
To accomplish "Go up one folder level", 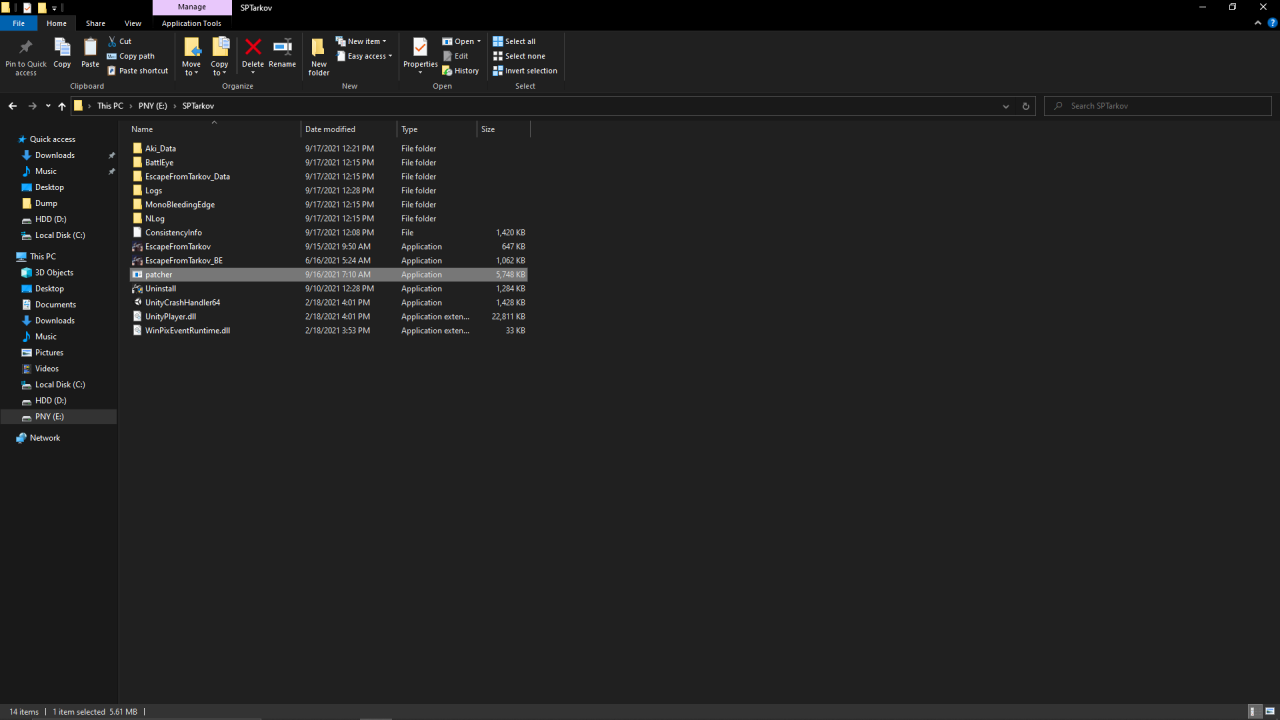I will (62, 106).
